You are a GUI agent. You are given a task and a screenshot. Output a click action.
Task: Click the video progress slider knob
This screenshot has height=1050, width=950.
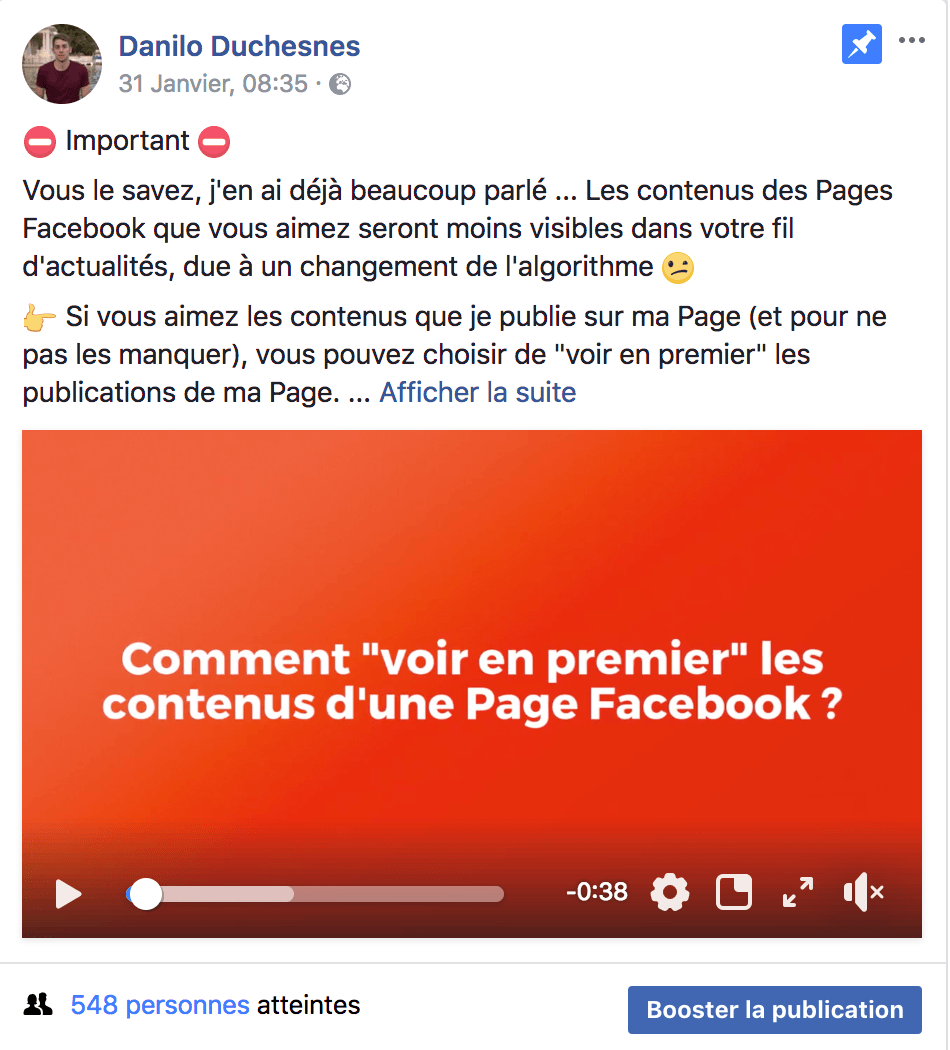click(145, 894)
